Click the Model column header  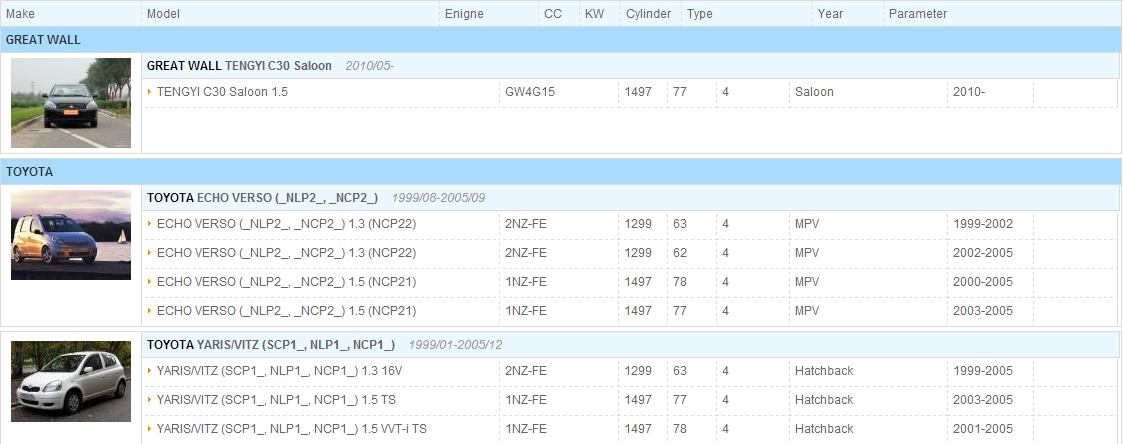tap(163, 14)
